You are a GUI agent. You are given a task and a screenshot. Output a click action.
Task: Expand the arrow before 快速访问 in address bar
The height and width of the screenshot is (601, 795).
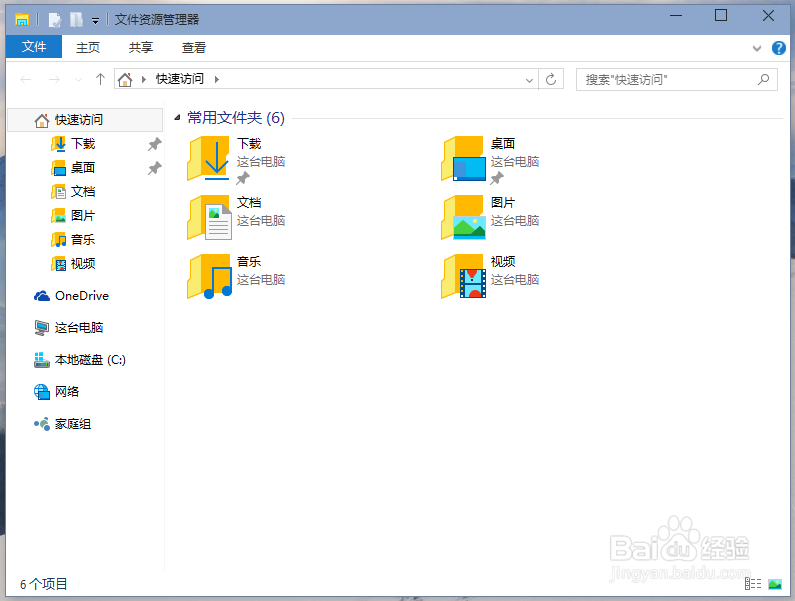pos(144,79)
